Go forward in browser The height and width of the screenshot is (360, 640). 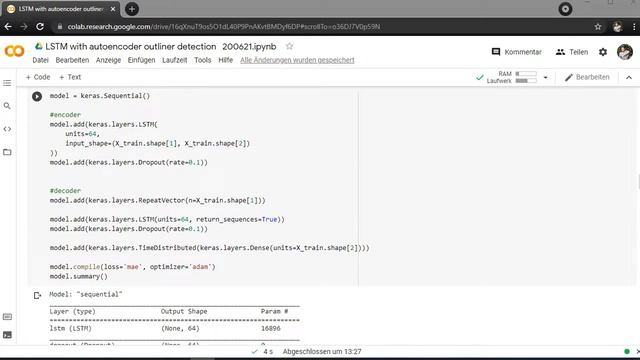pos(24,27)
